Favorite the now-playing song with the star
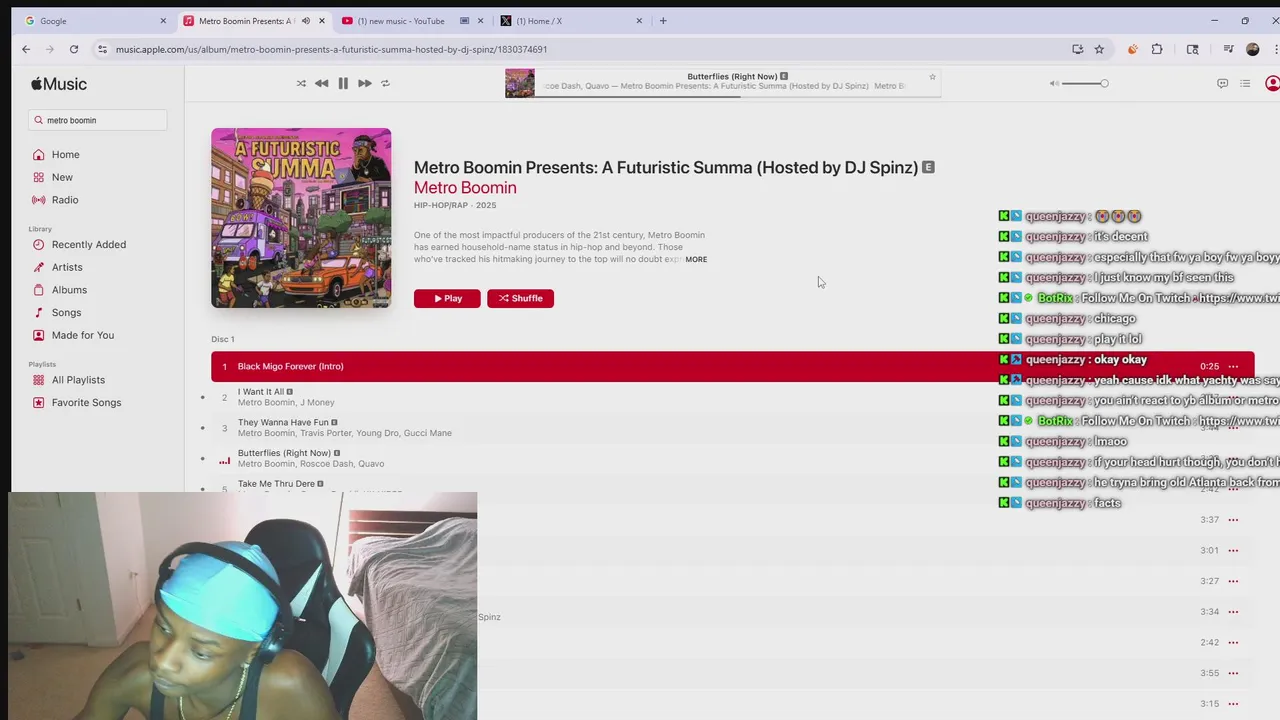Viewport: 1280px width, 720px height. click(932, 77)
